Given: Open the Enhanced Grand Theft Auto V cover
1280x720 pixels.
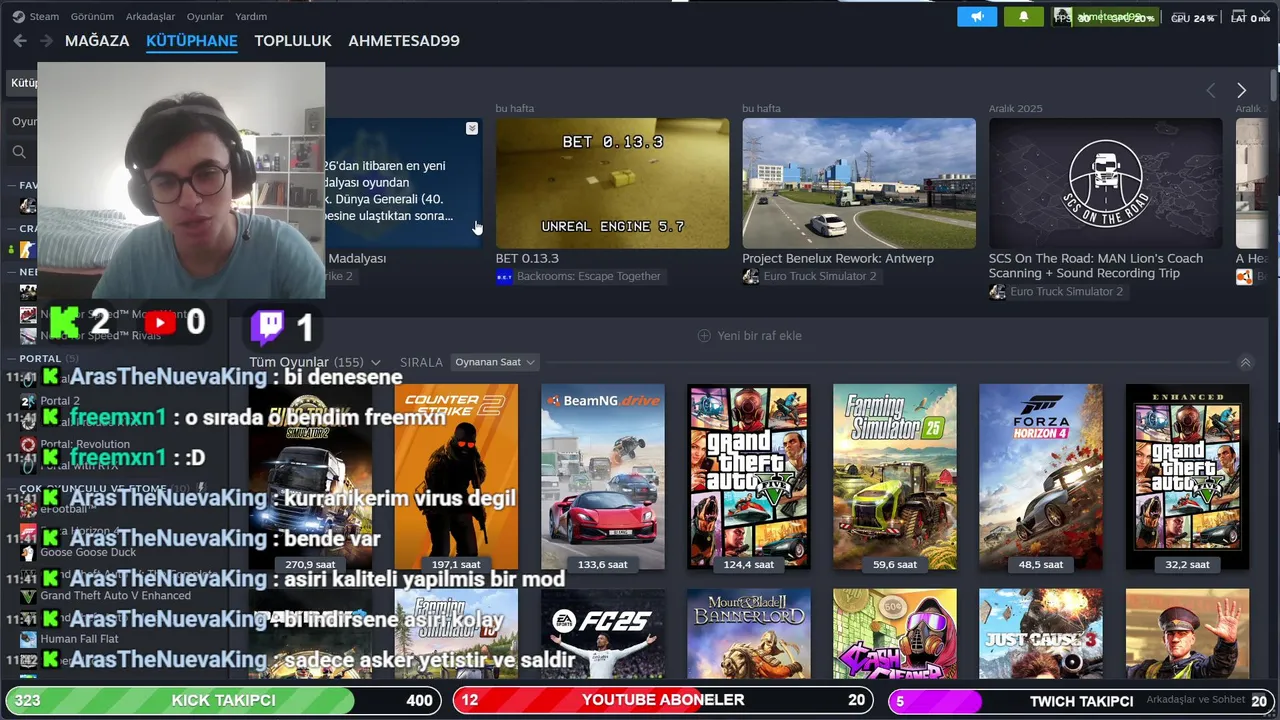Looking at the screenshot, I should [1187, 477].
